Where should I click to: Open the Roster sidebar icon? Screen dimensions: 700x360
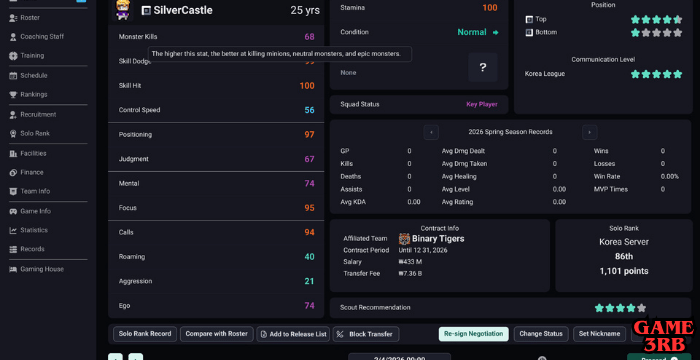(x=13, y=18)
